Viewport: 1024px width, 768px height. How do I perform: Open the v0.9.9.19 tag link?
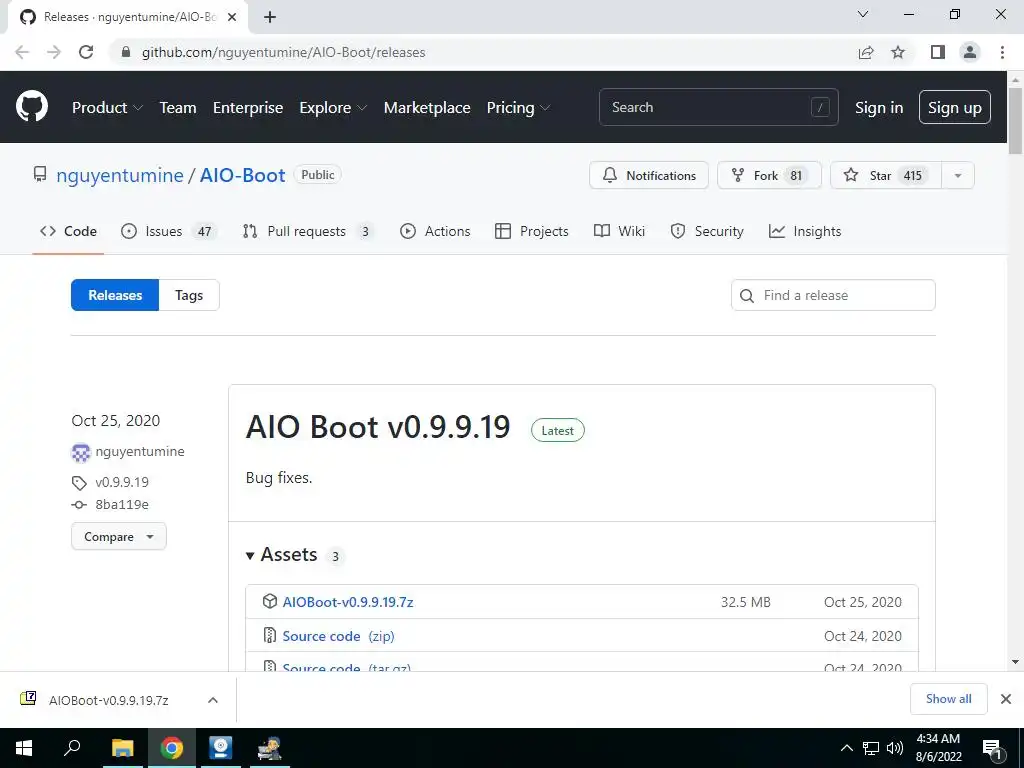[x=122, y=483]
